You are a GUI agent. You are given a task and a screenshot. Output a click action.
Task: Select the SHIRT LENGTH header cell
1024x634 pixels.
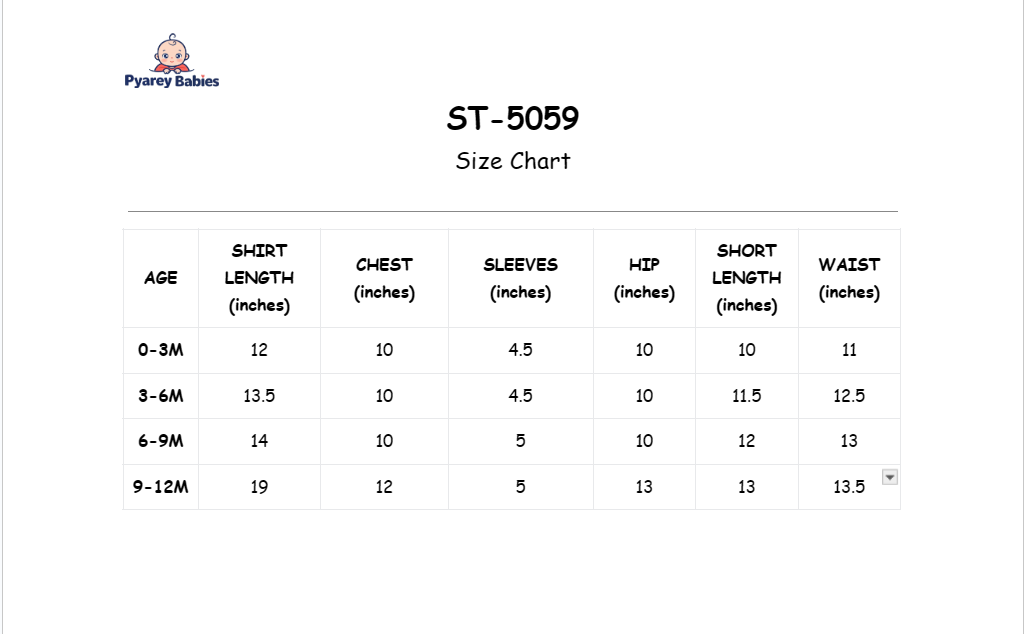pyautogui.click(x=259, y=278)
